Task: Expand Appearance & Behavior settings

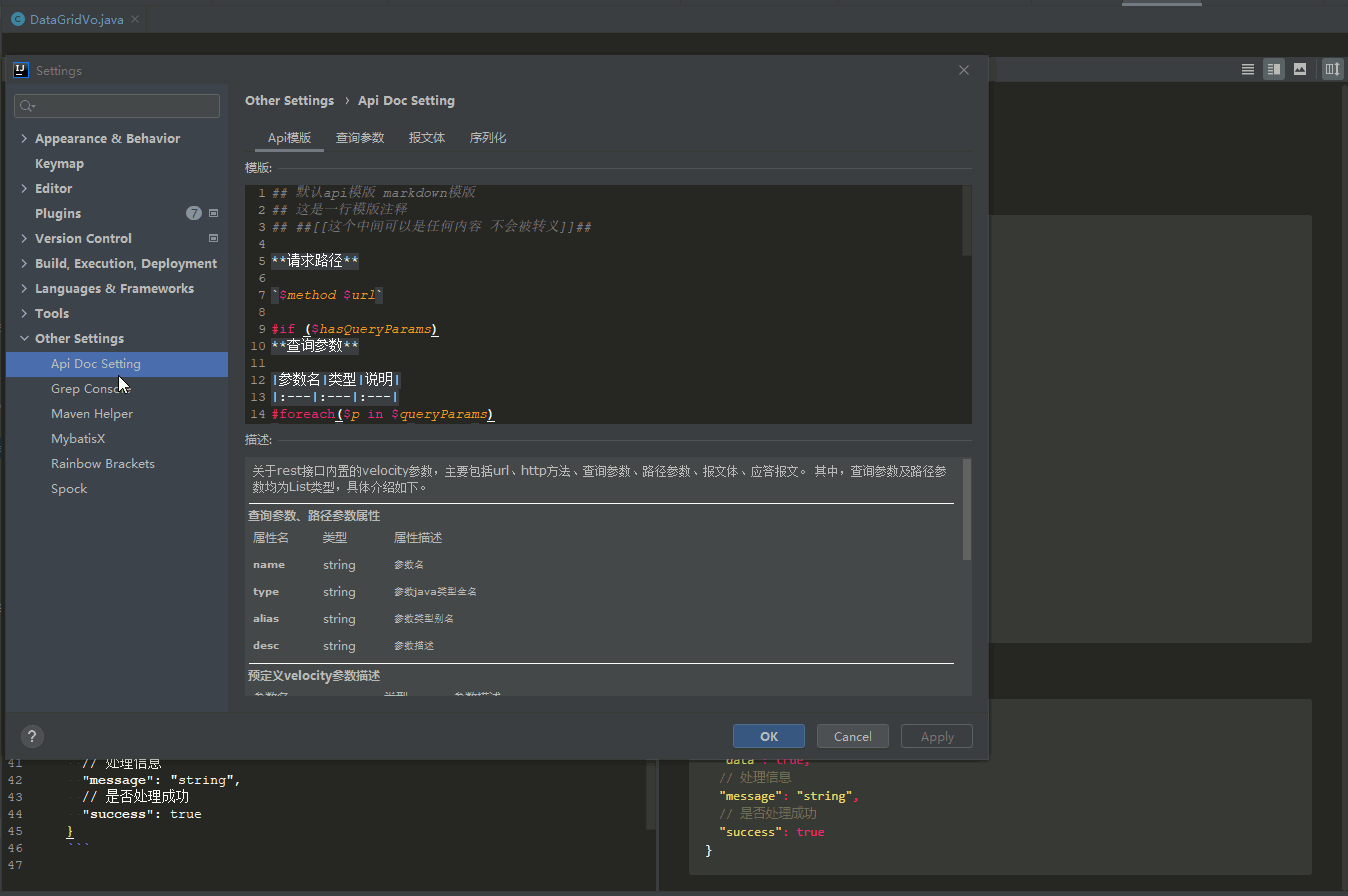Action: click(x=24, y=138)
